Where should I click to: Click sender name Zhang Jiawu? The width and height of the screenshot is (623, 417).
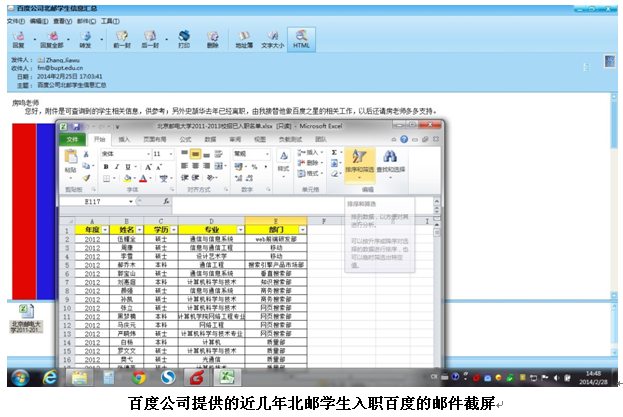click(x=62, y=60)
